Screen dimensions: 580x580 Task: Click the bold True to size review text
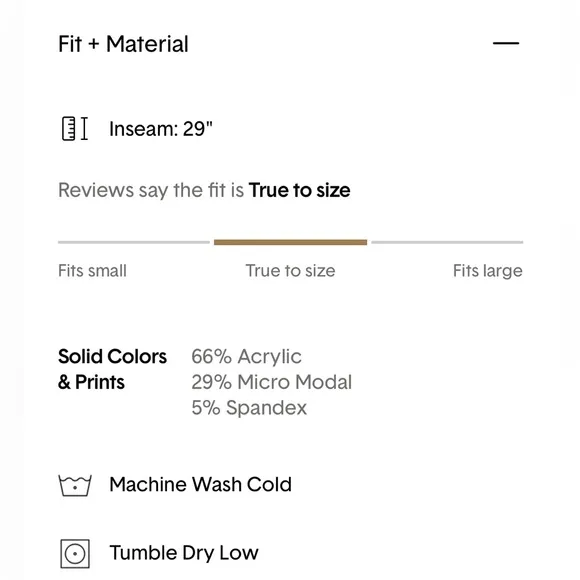coord(300,190)
